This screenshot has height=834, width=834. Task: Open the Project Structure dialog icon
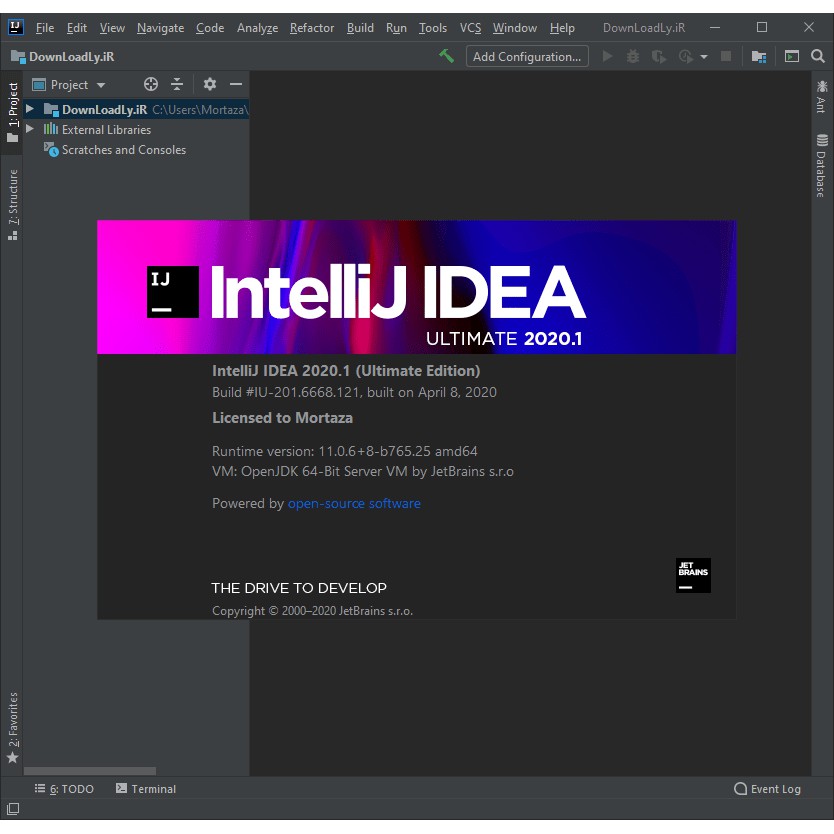(x=758, y=57)
